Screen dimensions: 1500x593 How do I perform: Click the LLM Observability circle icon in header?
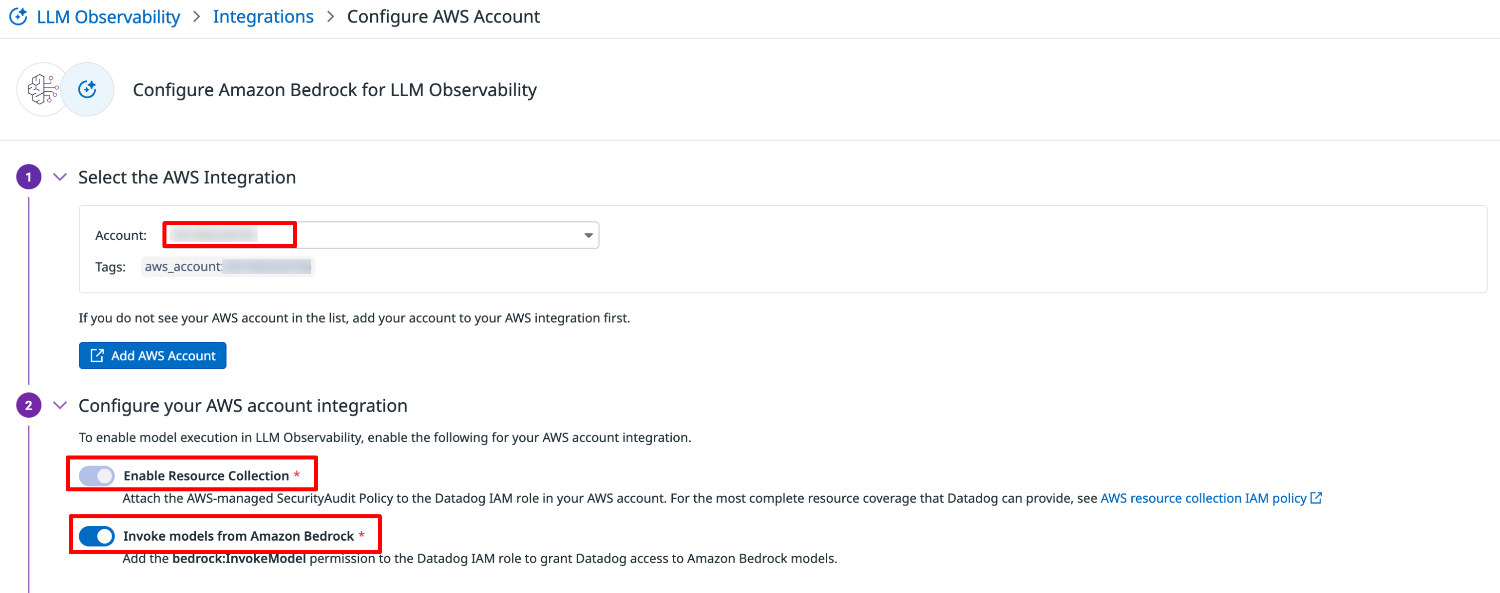[x=88, y=90]
